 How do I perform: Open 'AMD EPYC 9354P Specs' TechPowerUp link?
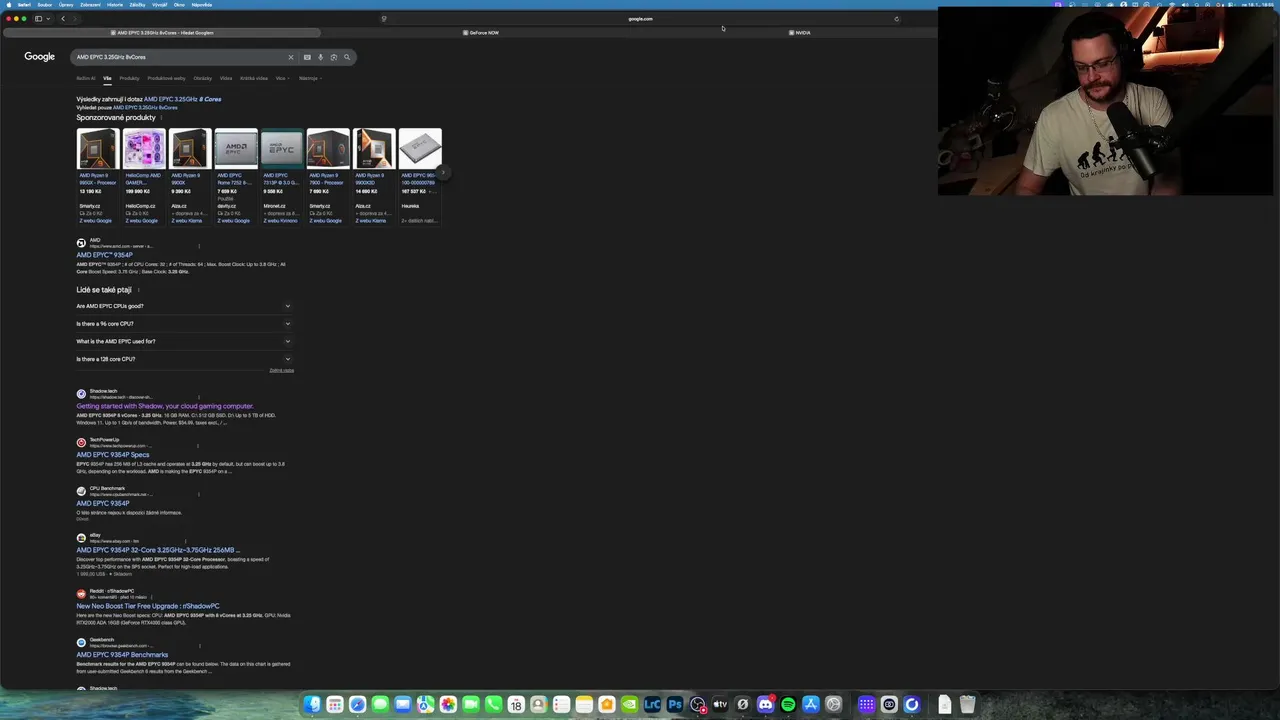click(x=112, y=455)
